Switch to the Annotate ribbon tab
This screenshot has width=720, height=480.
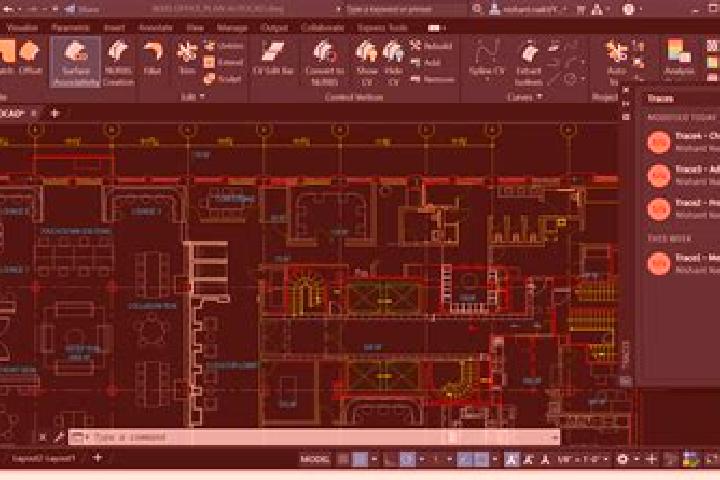click(x=155, y=28)
